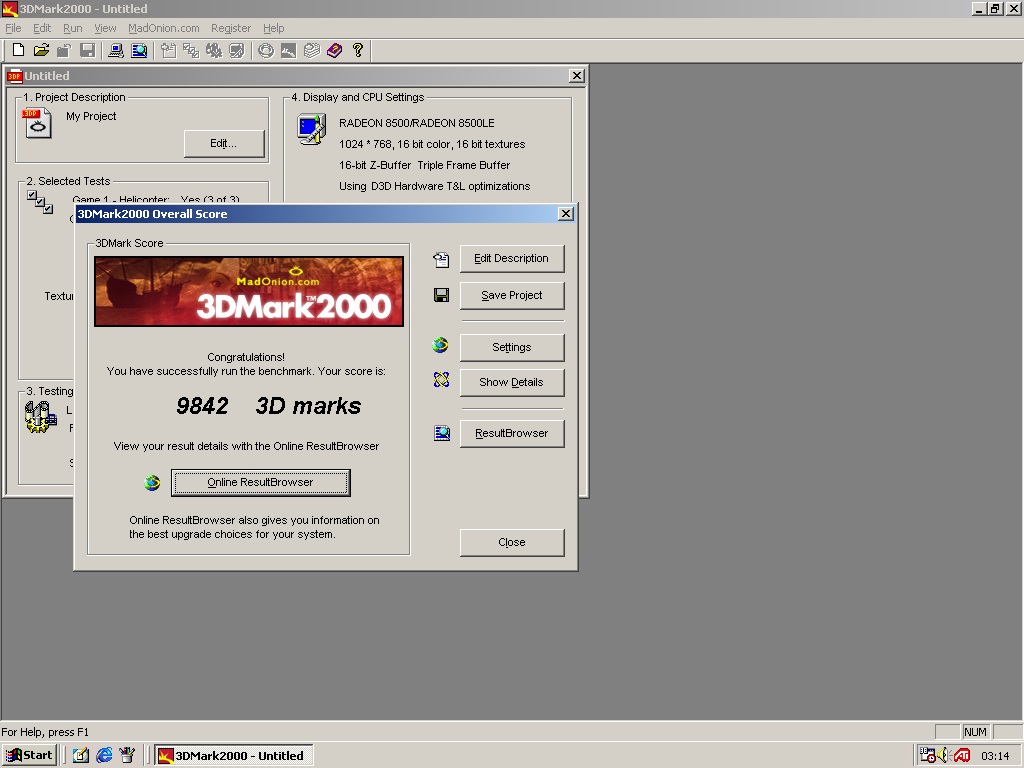This screenshot has height=768, width=1024.
Task: Click the magnifier icon beside ResultBrowser
Action: coord(440,432)
